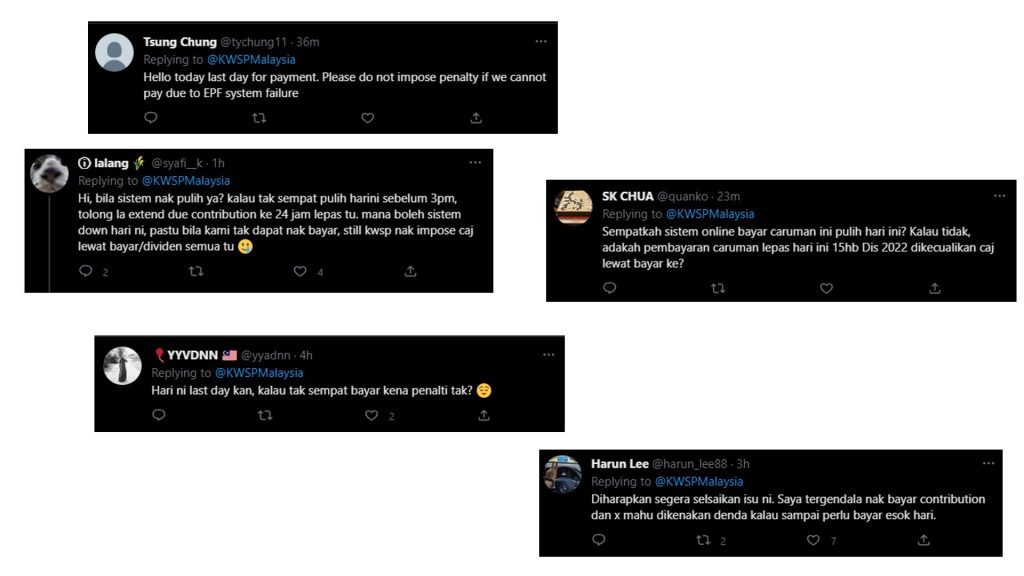
Task: Like Harun Lee's tweet
Action: click(813, 540)
